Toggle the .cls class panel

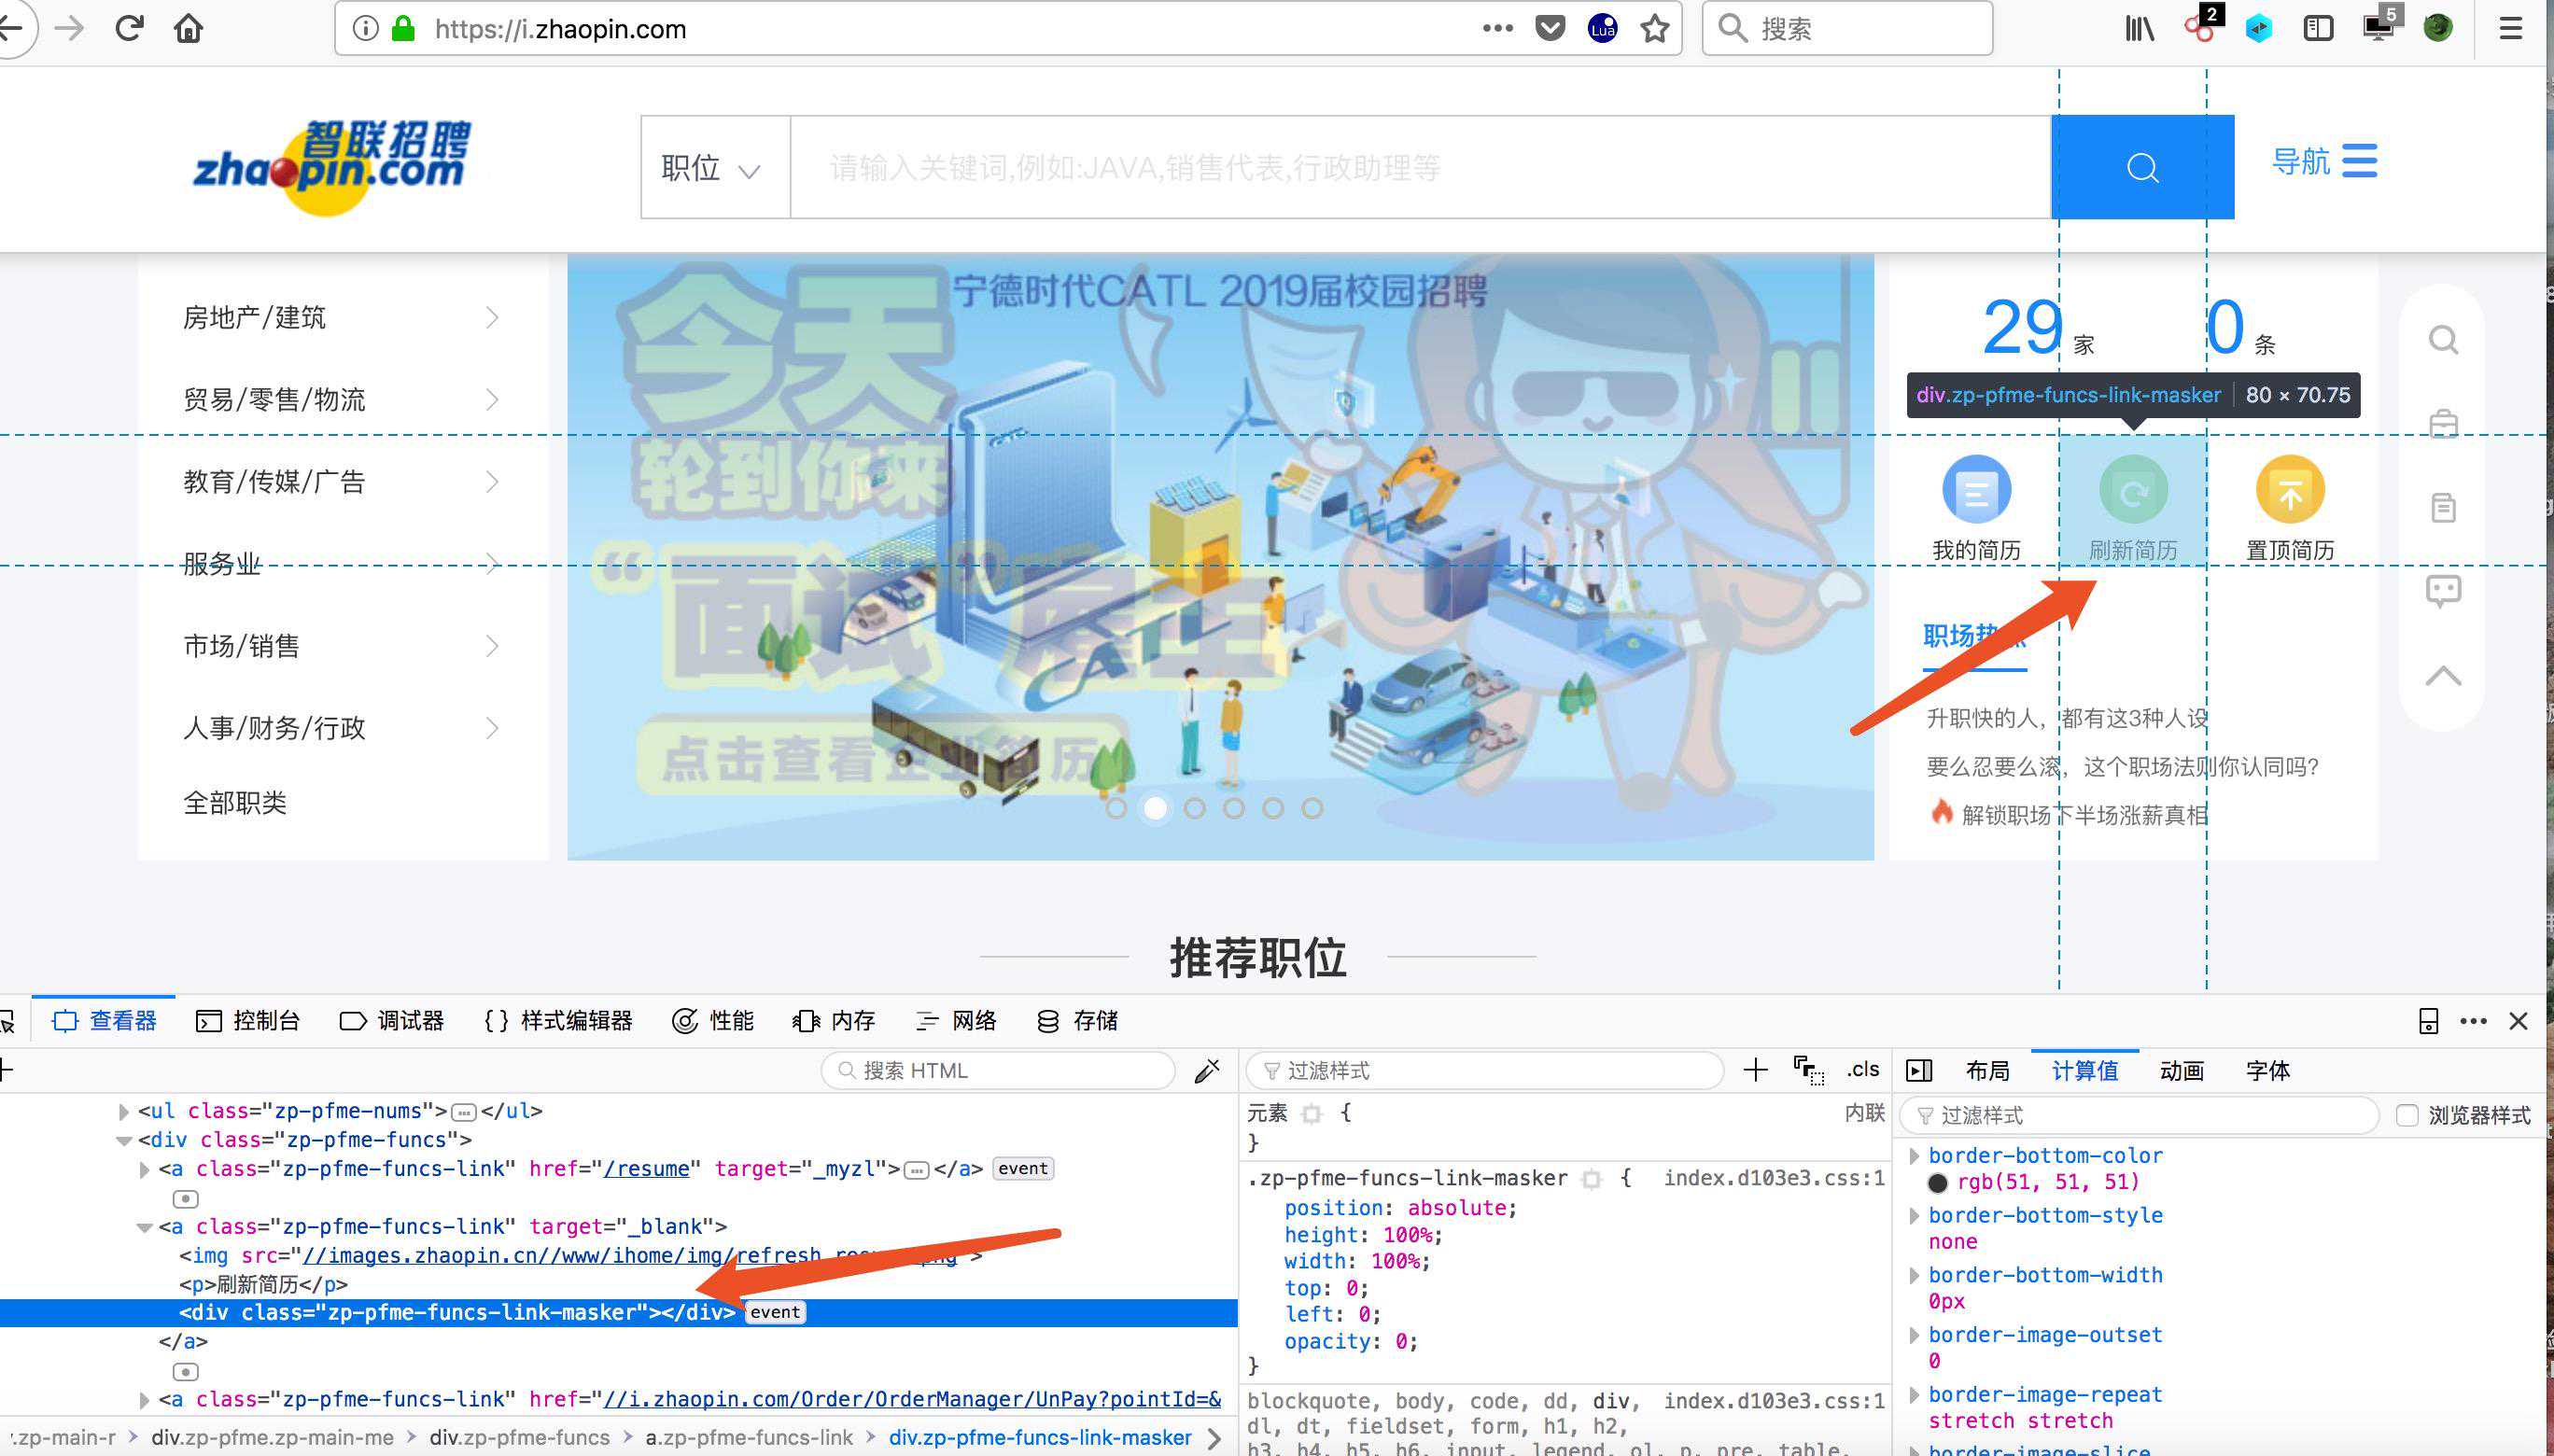tap(1862, 1070)
